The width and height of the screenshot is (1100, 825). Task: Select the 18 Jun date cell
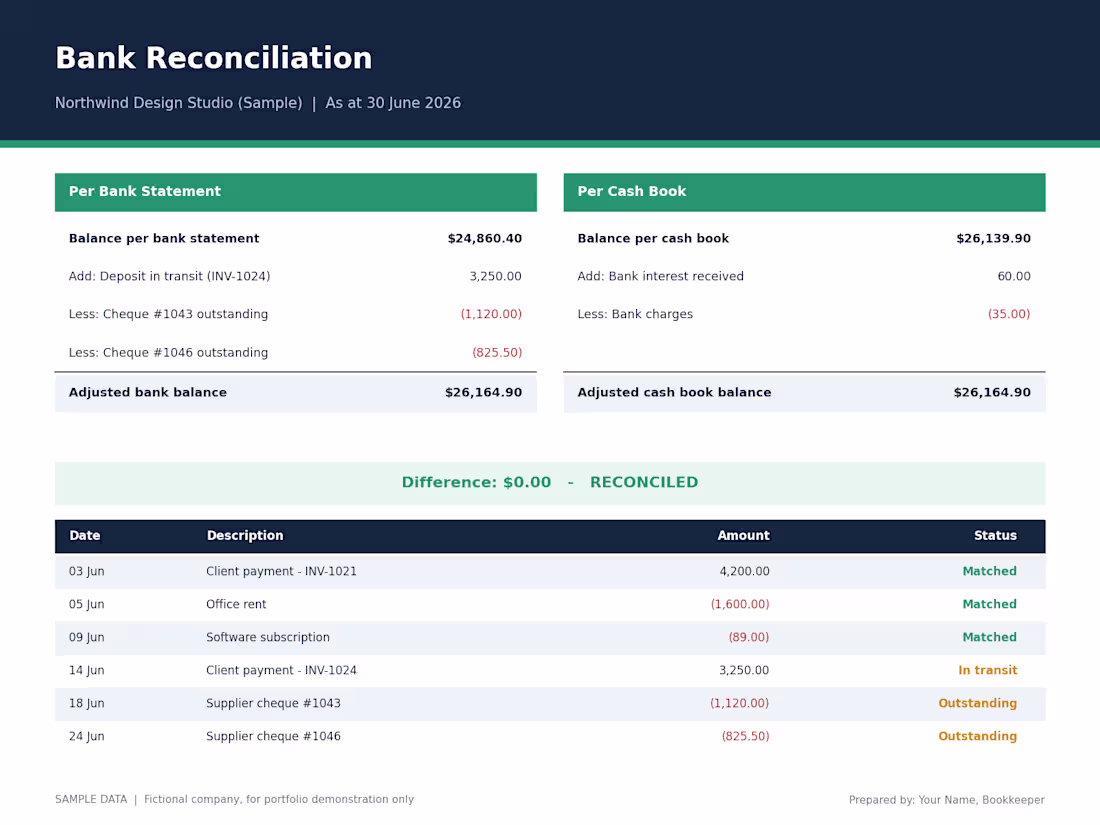pyautogui.click(x=86, y=704)
